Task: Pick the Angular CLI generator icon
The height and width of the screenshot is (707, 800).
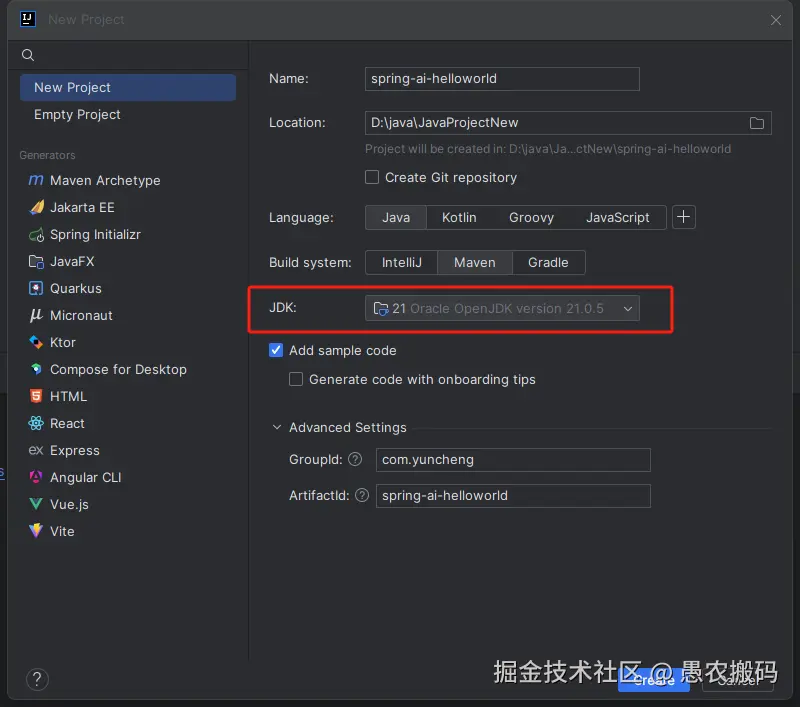Action: 36,477
